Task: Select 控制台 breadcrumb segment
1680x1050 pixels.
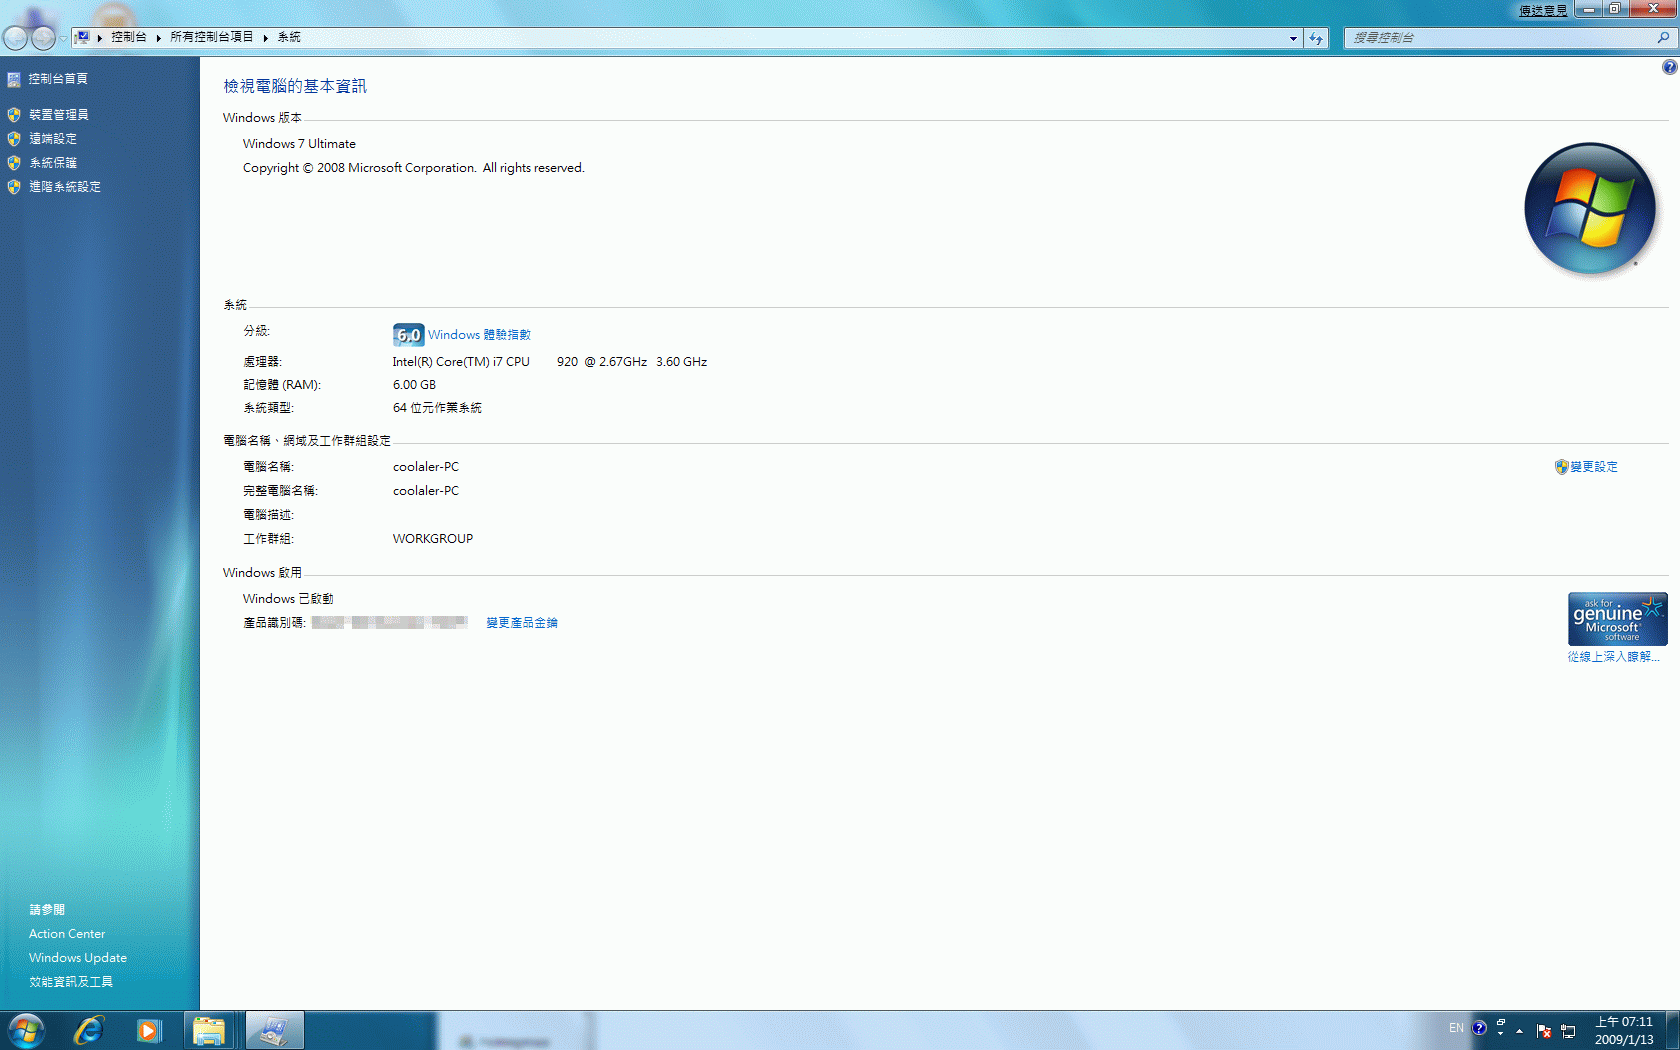Action: coord(128,37)
